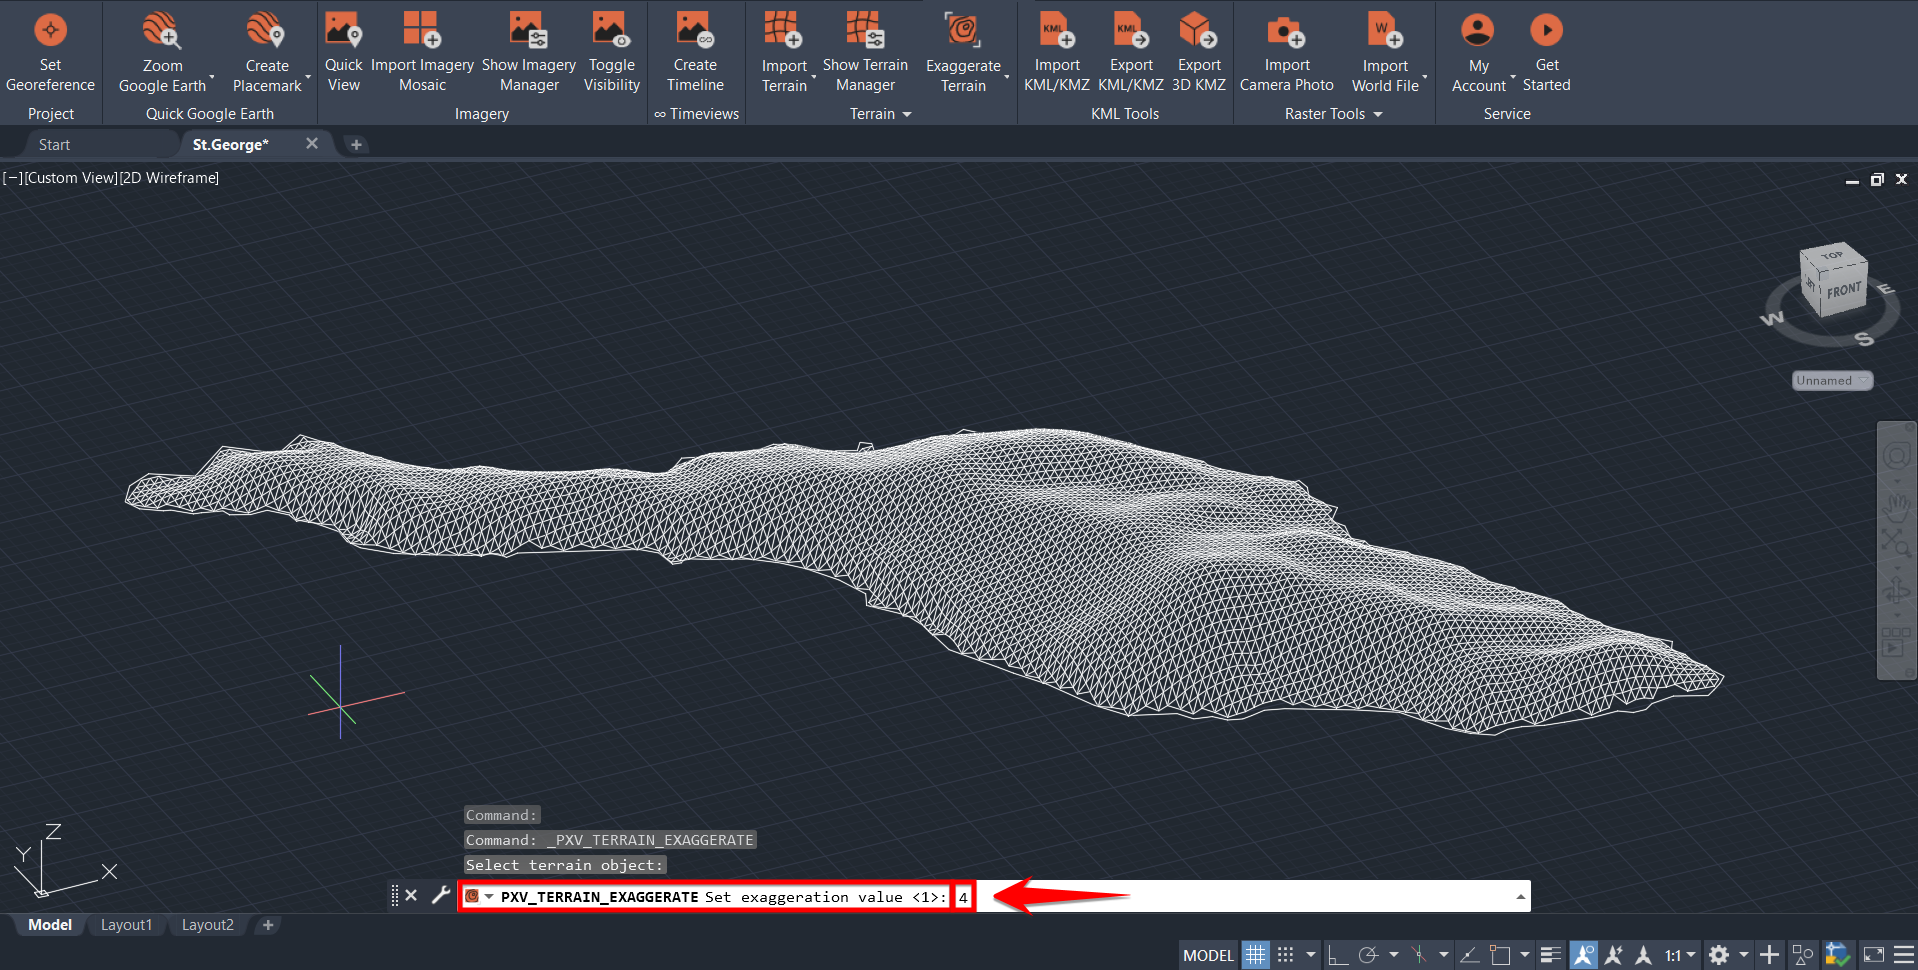Toggle ortho mode
This screenshot has height=970, width=1918.
(x=1338, y=955)
